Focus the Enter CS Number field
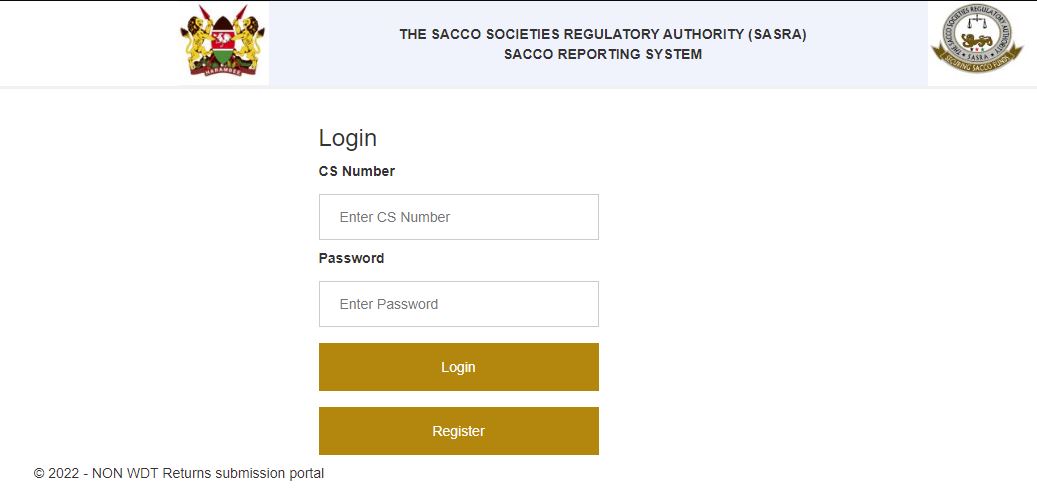This screenshot has height=499, width=1037. [x=458, y=217]
